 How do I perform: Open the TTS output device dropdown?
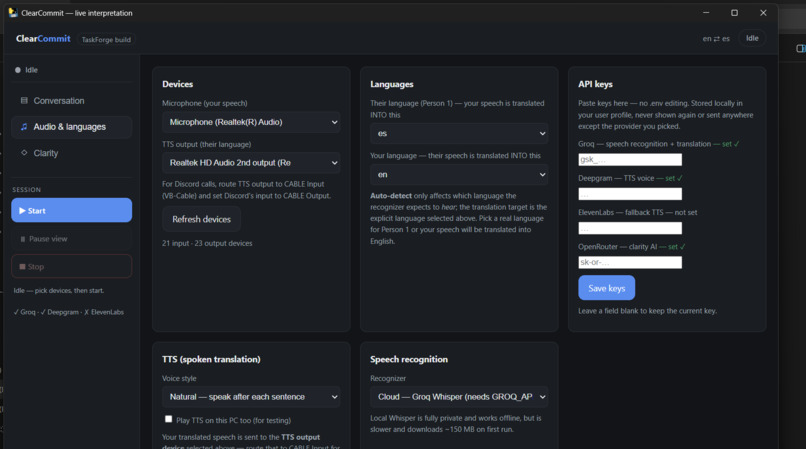tap(251, 163)
